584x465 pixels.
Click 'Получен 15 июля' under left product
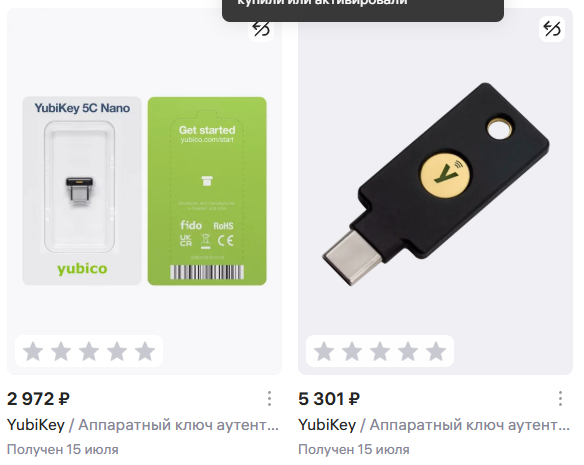pos(63,450)
